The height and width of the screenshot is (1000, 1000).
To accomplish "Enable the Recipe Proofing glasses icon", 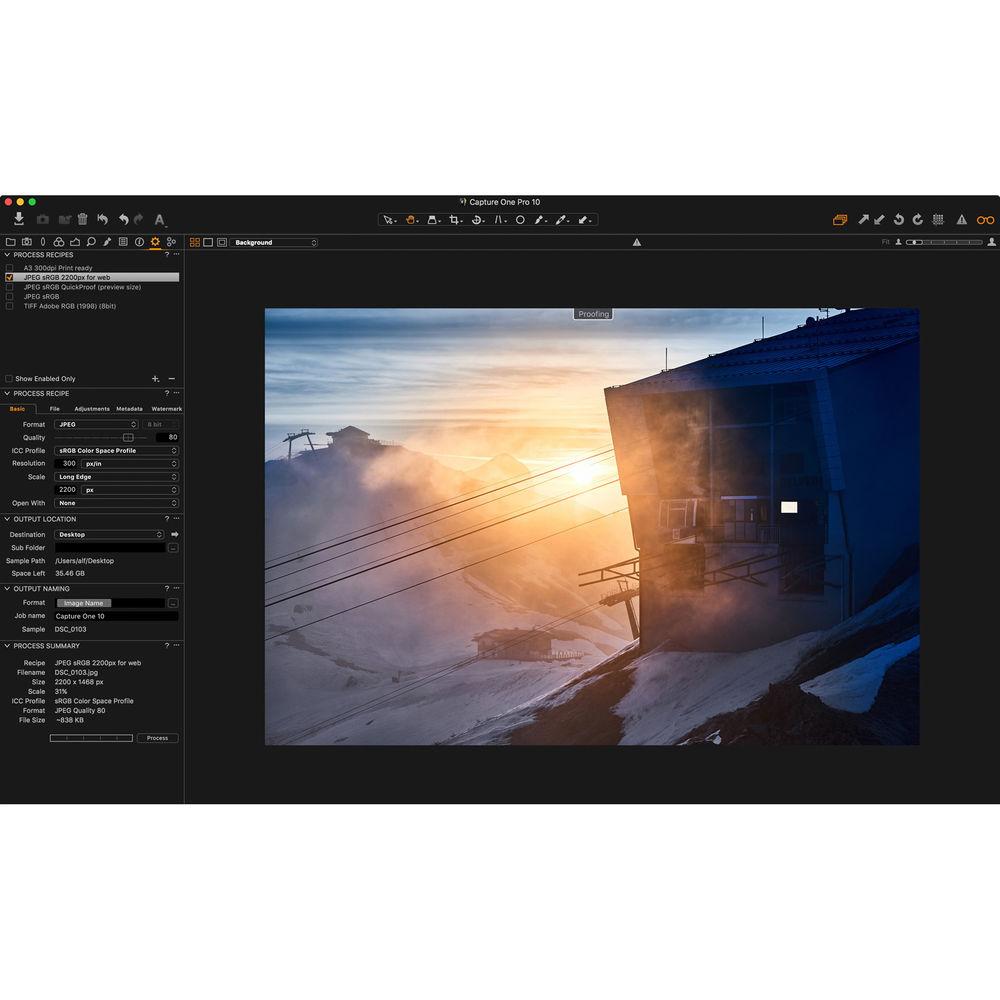I will 985,218.
